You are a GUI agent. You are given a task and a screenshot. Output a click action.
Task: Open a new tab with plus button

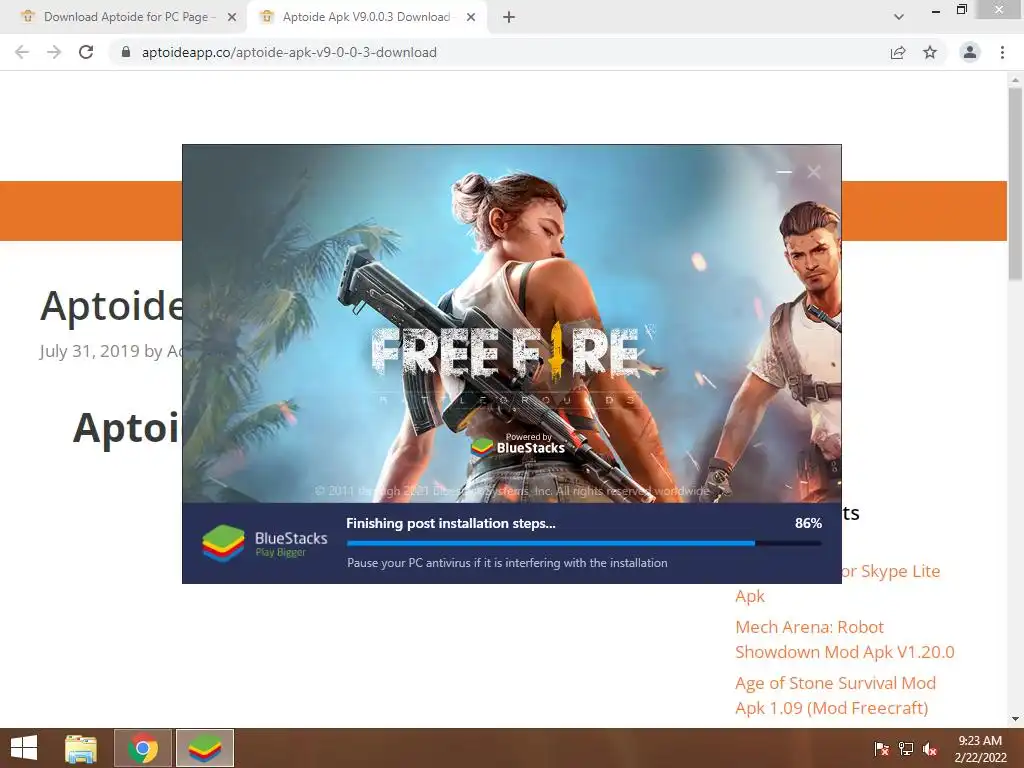[x=509, y=17]
